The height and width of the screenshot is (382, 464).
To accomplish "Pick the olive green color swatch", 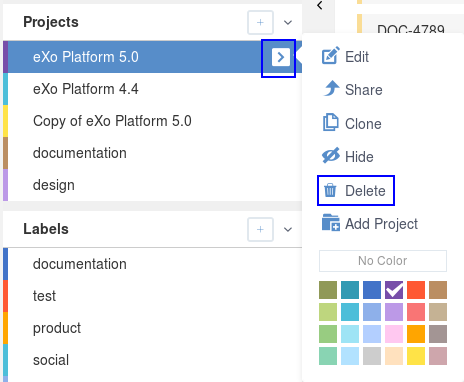I will click(328, 290).
